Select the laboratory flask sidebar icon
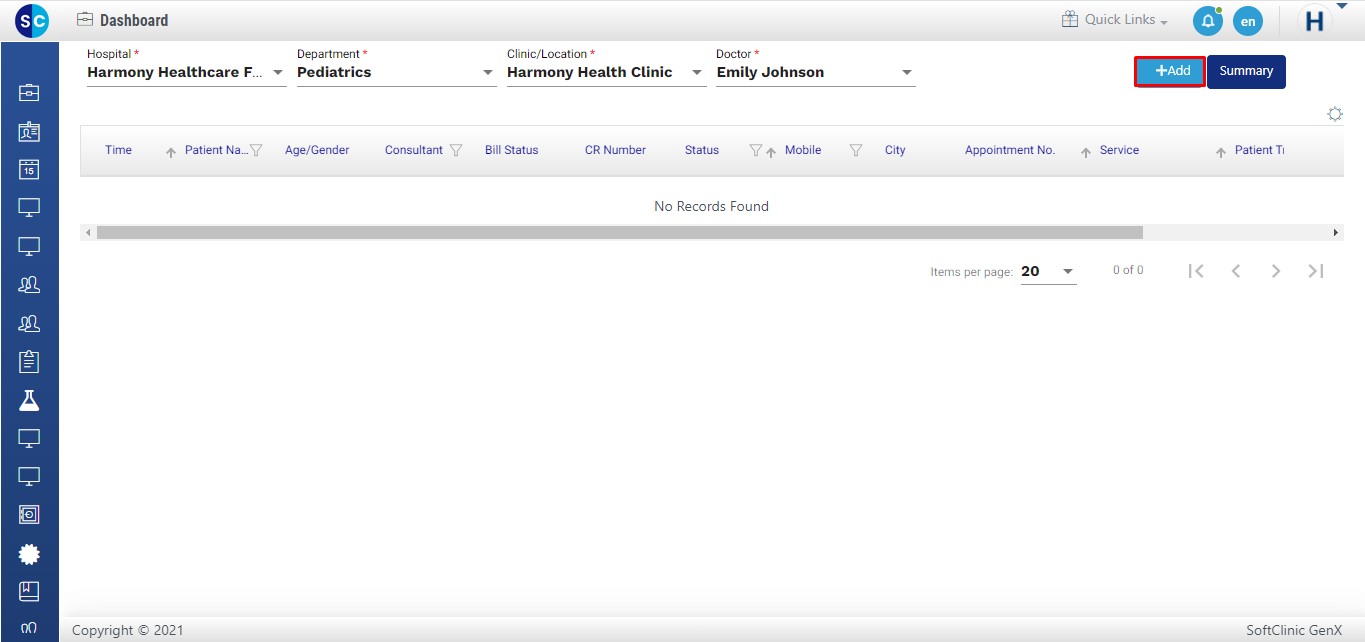 [29, 400]
